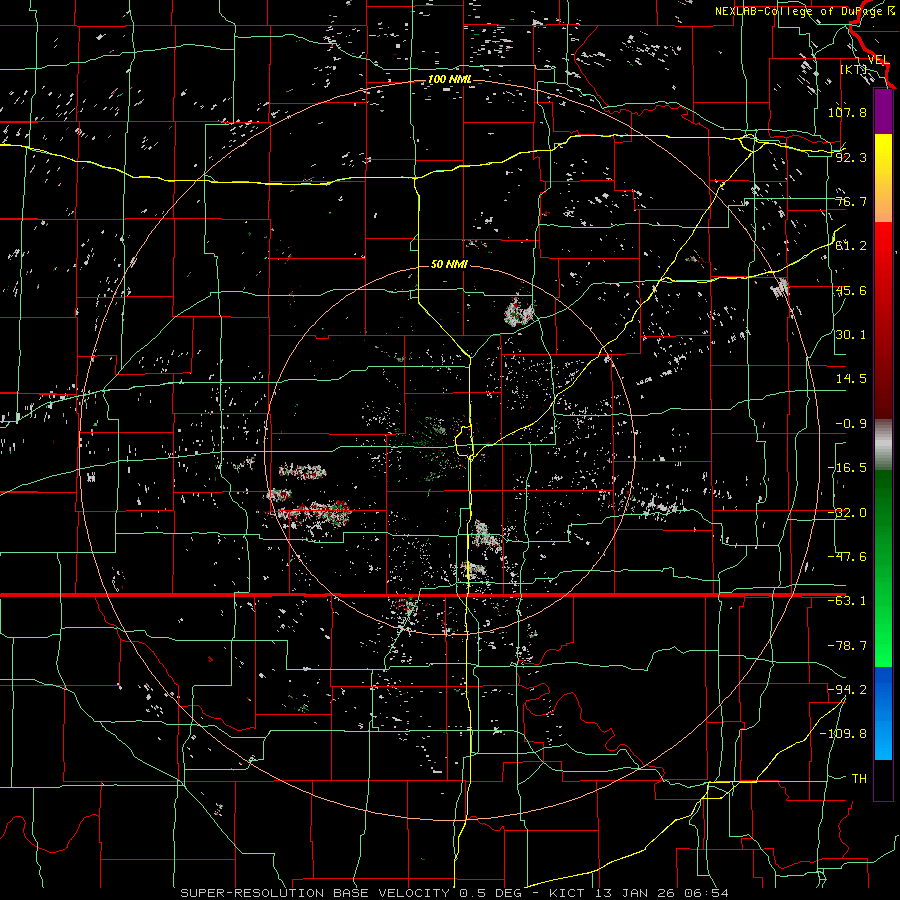Select the 30.1 velocity scale label
This screenshot has height=900, width=900.
[851, 335]
